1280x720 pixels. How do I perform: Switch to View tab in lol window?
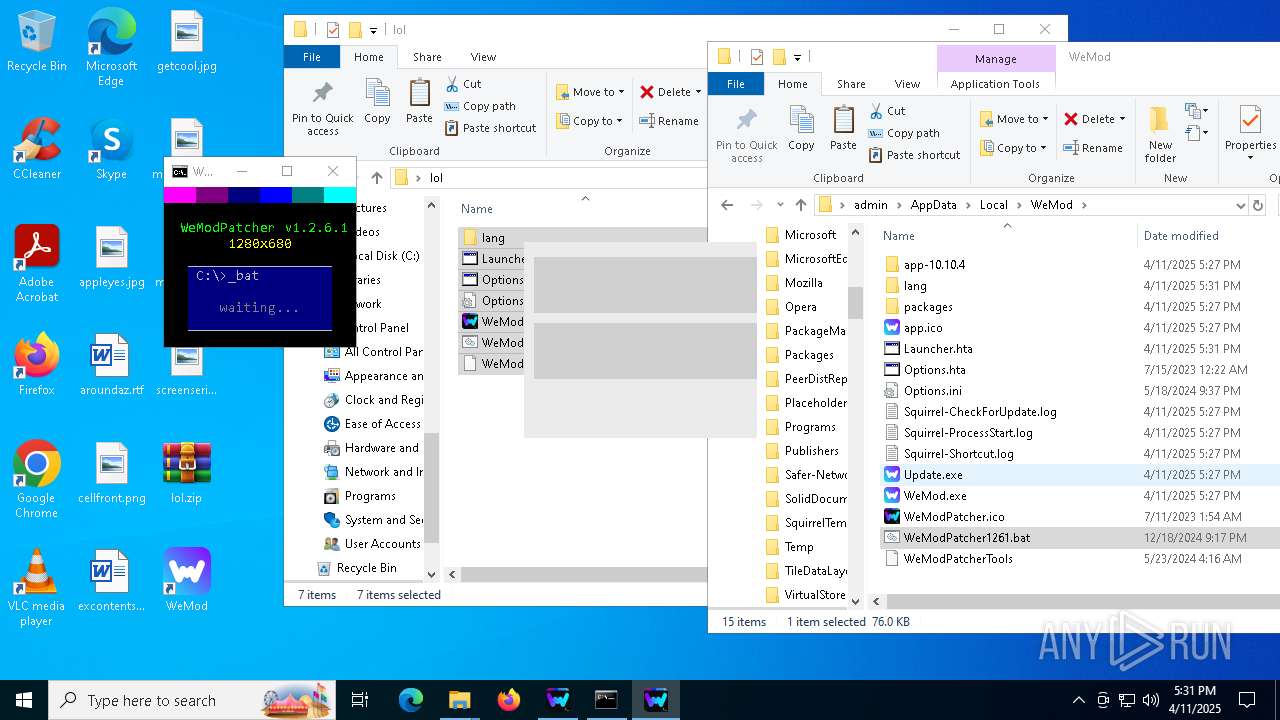pyautogui.click(x=483, y=57)
